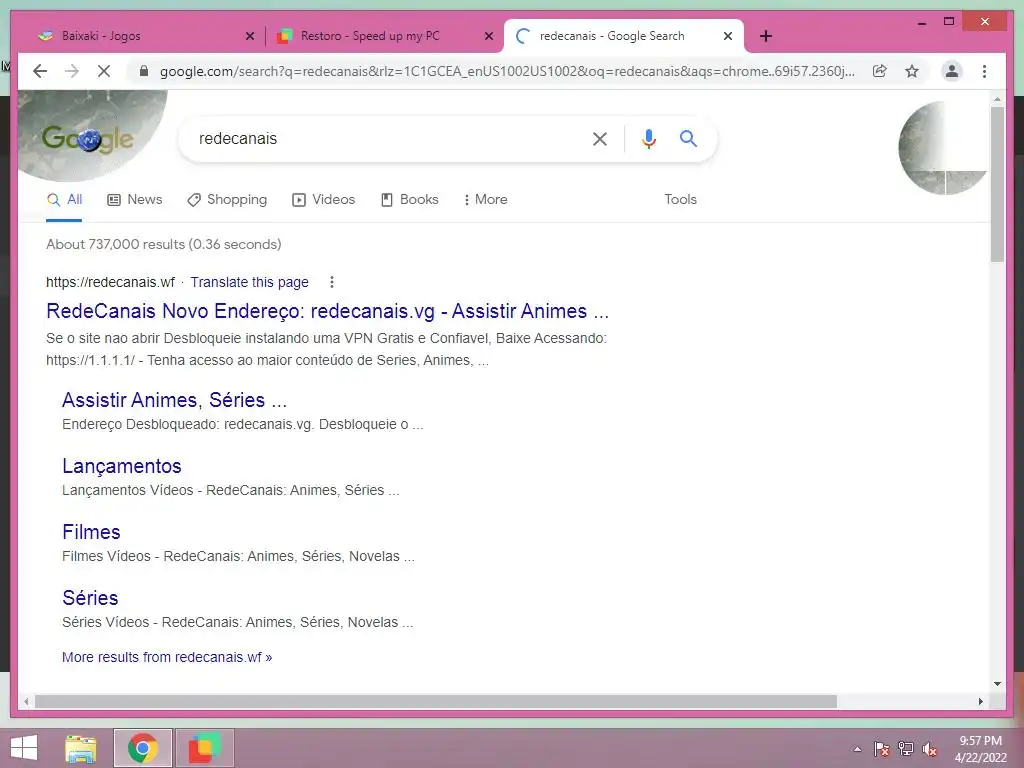Click the Google account circle image
This screenshot has width=1024, height=768.
coord(943,148)
